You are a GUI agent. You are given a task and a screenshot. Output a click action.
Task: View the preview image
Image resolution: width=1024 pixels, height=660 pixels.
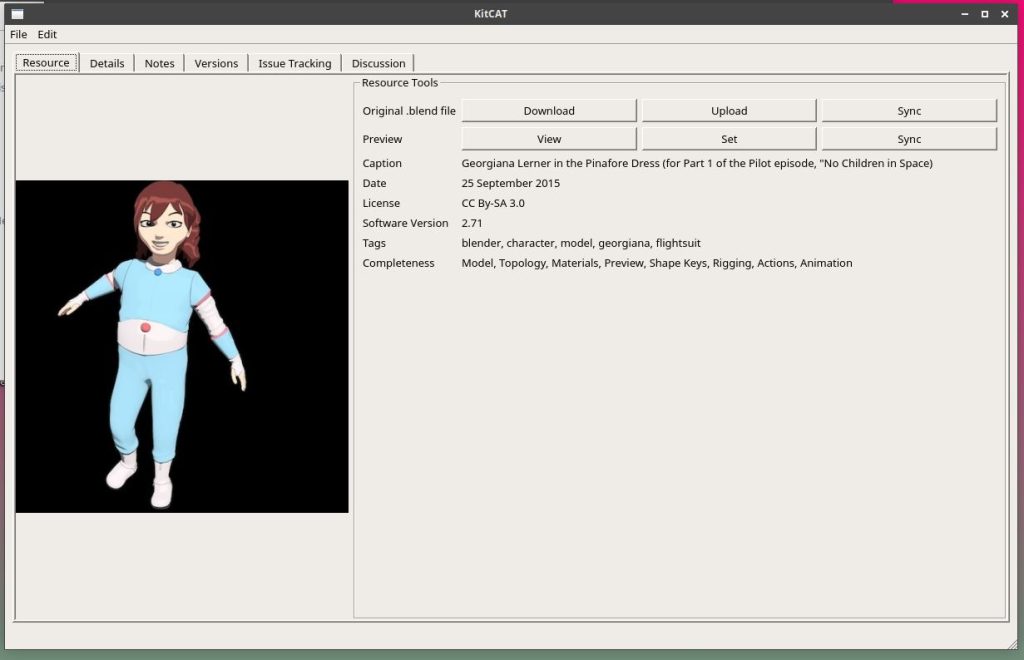548,138
